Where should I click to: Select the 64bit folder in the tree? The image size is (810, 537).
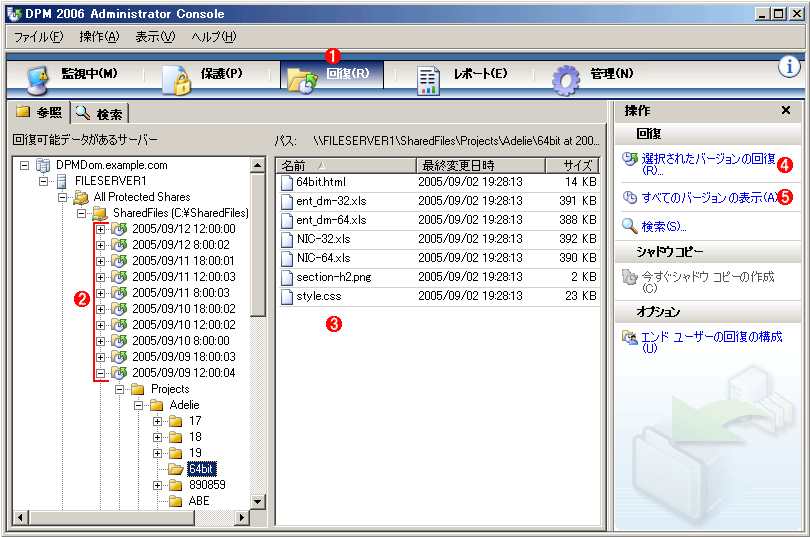pos(201,469)
